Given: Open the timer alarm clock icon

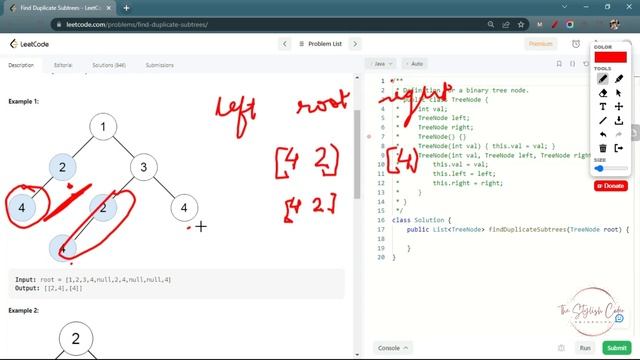Looking at the screenshot, I should tap(576, 44).
